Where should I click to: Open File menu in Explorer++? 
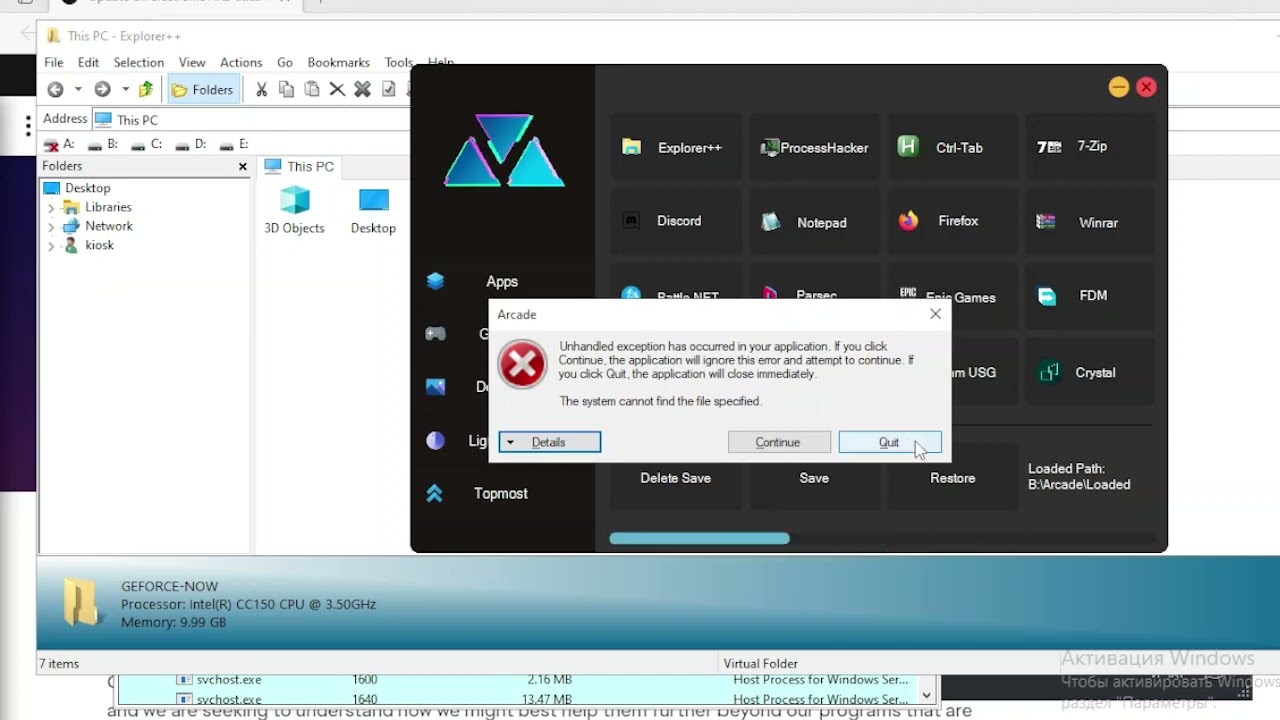click(x=54, y=63)
